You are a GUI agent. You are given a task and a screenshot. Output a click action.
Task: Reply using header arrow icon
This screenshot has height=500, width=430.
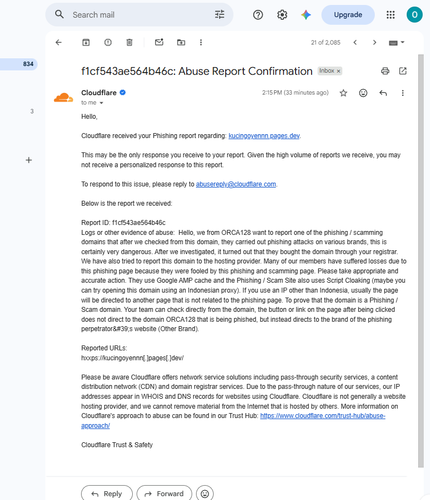(383, 93)
